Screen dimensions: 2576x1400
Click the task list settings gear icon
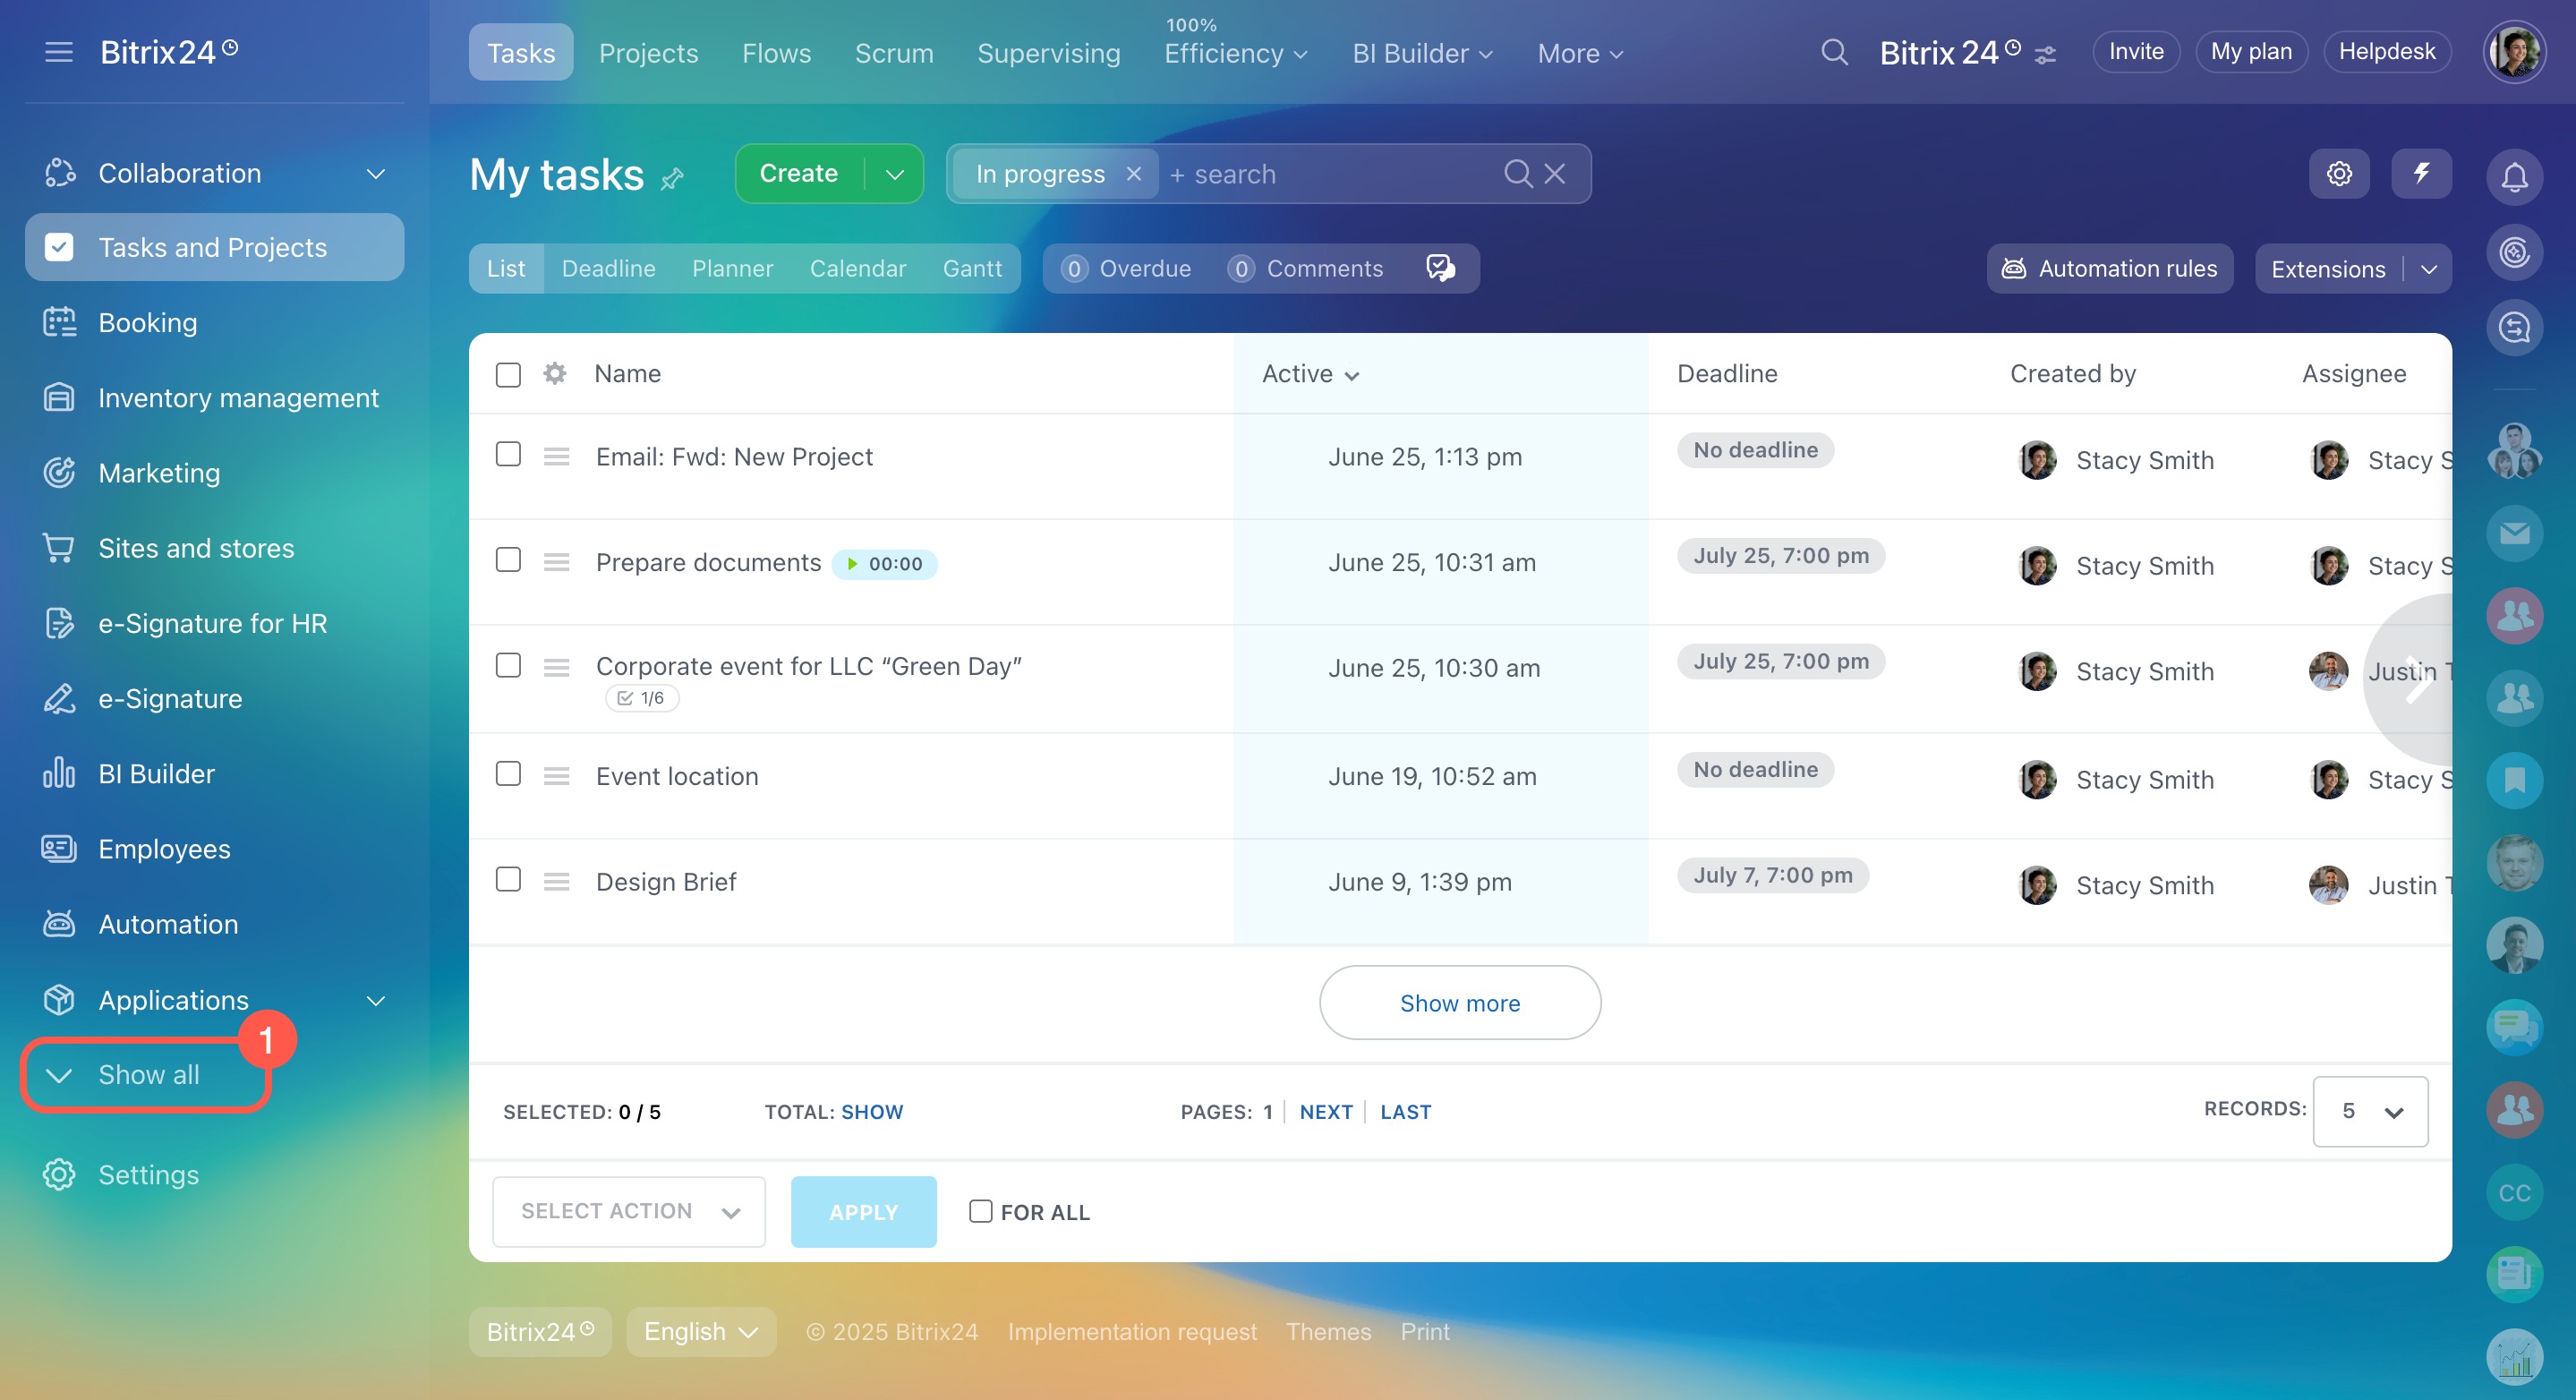point(2338,174)
